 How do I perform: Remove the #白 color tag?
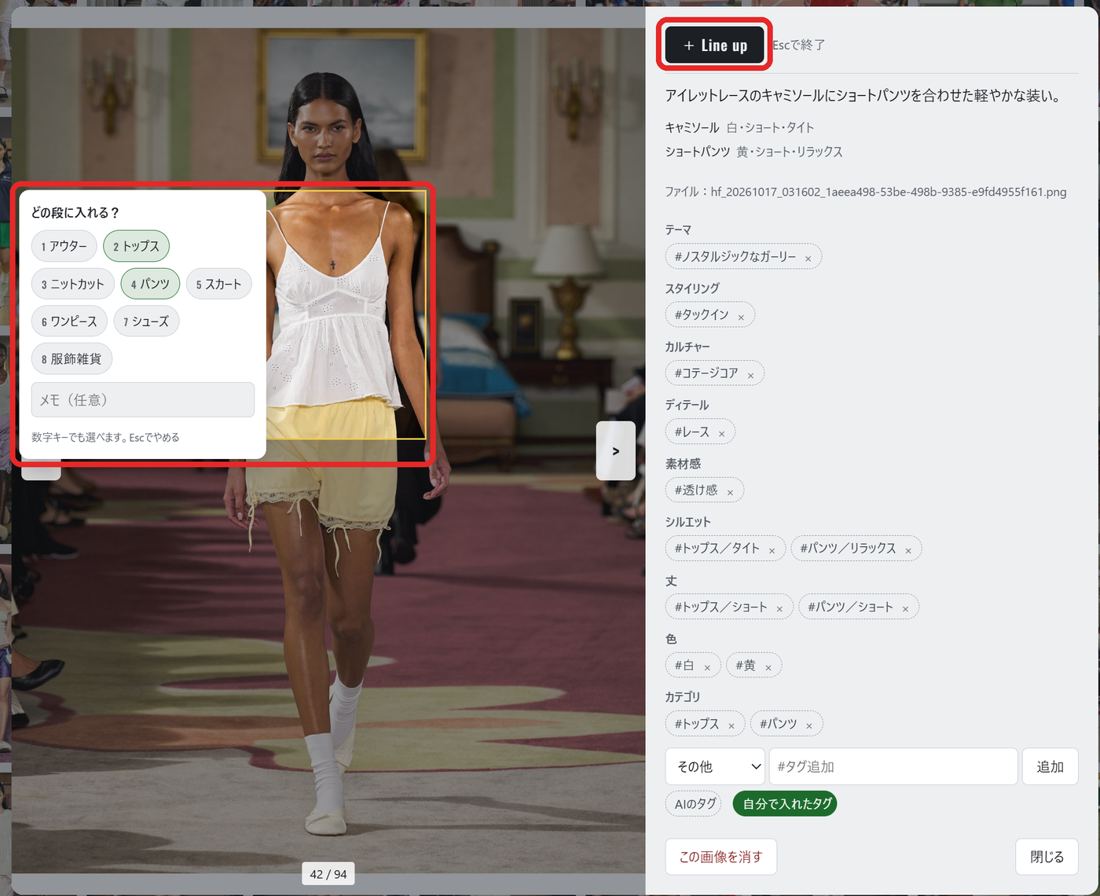coord(707,667)
